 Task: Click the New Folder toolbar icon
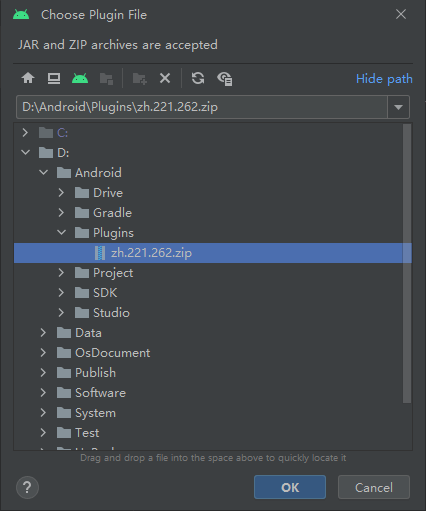(x=139, y=79)
